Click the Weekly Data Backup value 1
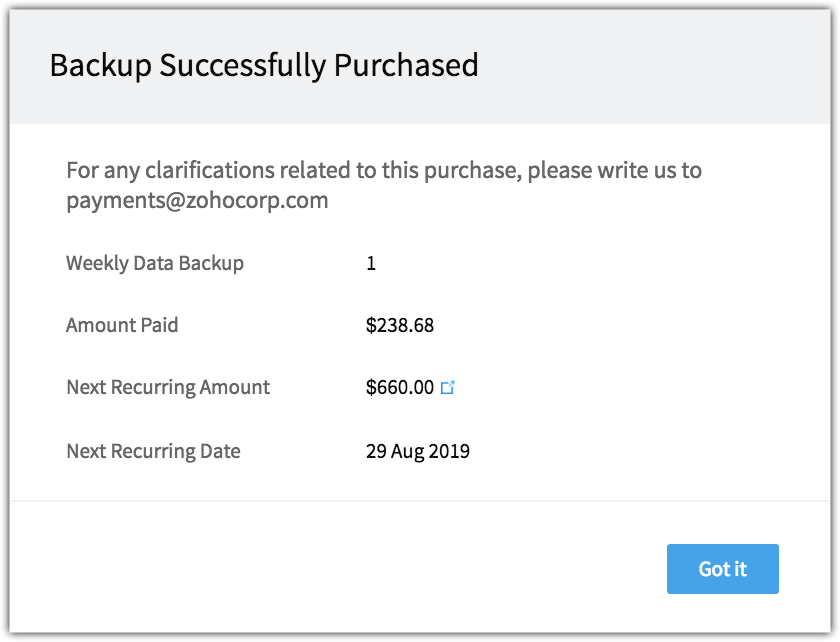The height and width of the screenshot is (642, 840). pyautogui.click(x=371, y=263)
